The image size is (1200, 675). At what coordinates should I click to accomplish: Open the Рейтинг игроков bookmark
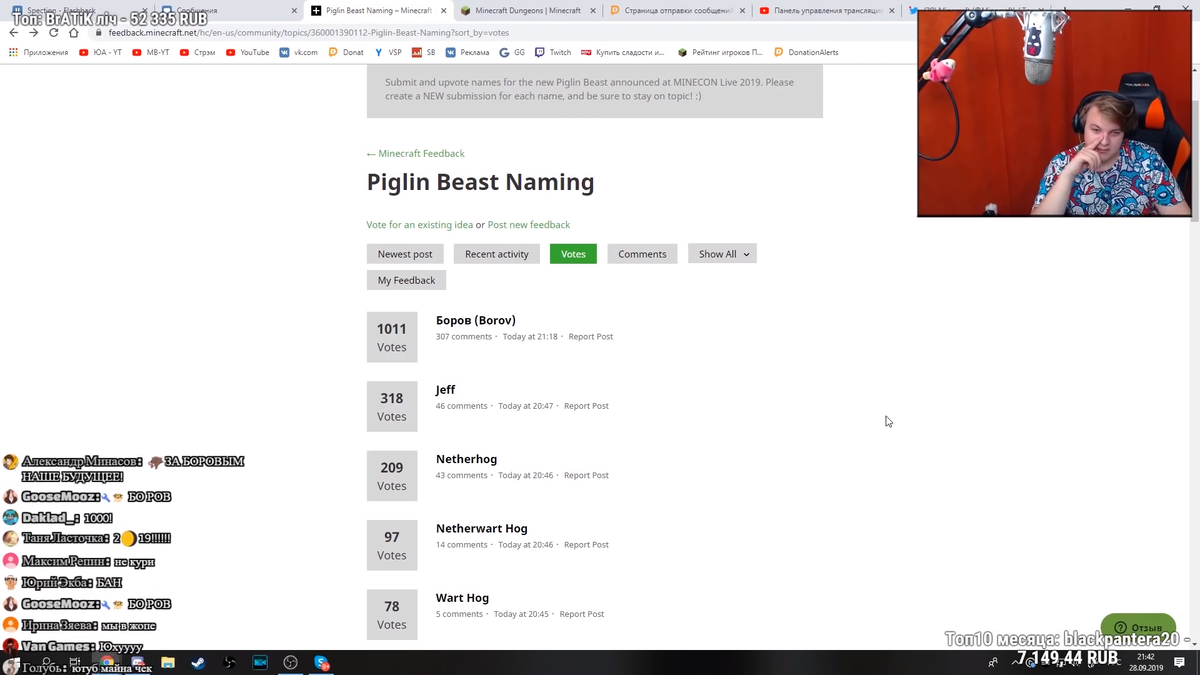tap(720, 52)
